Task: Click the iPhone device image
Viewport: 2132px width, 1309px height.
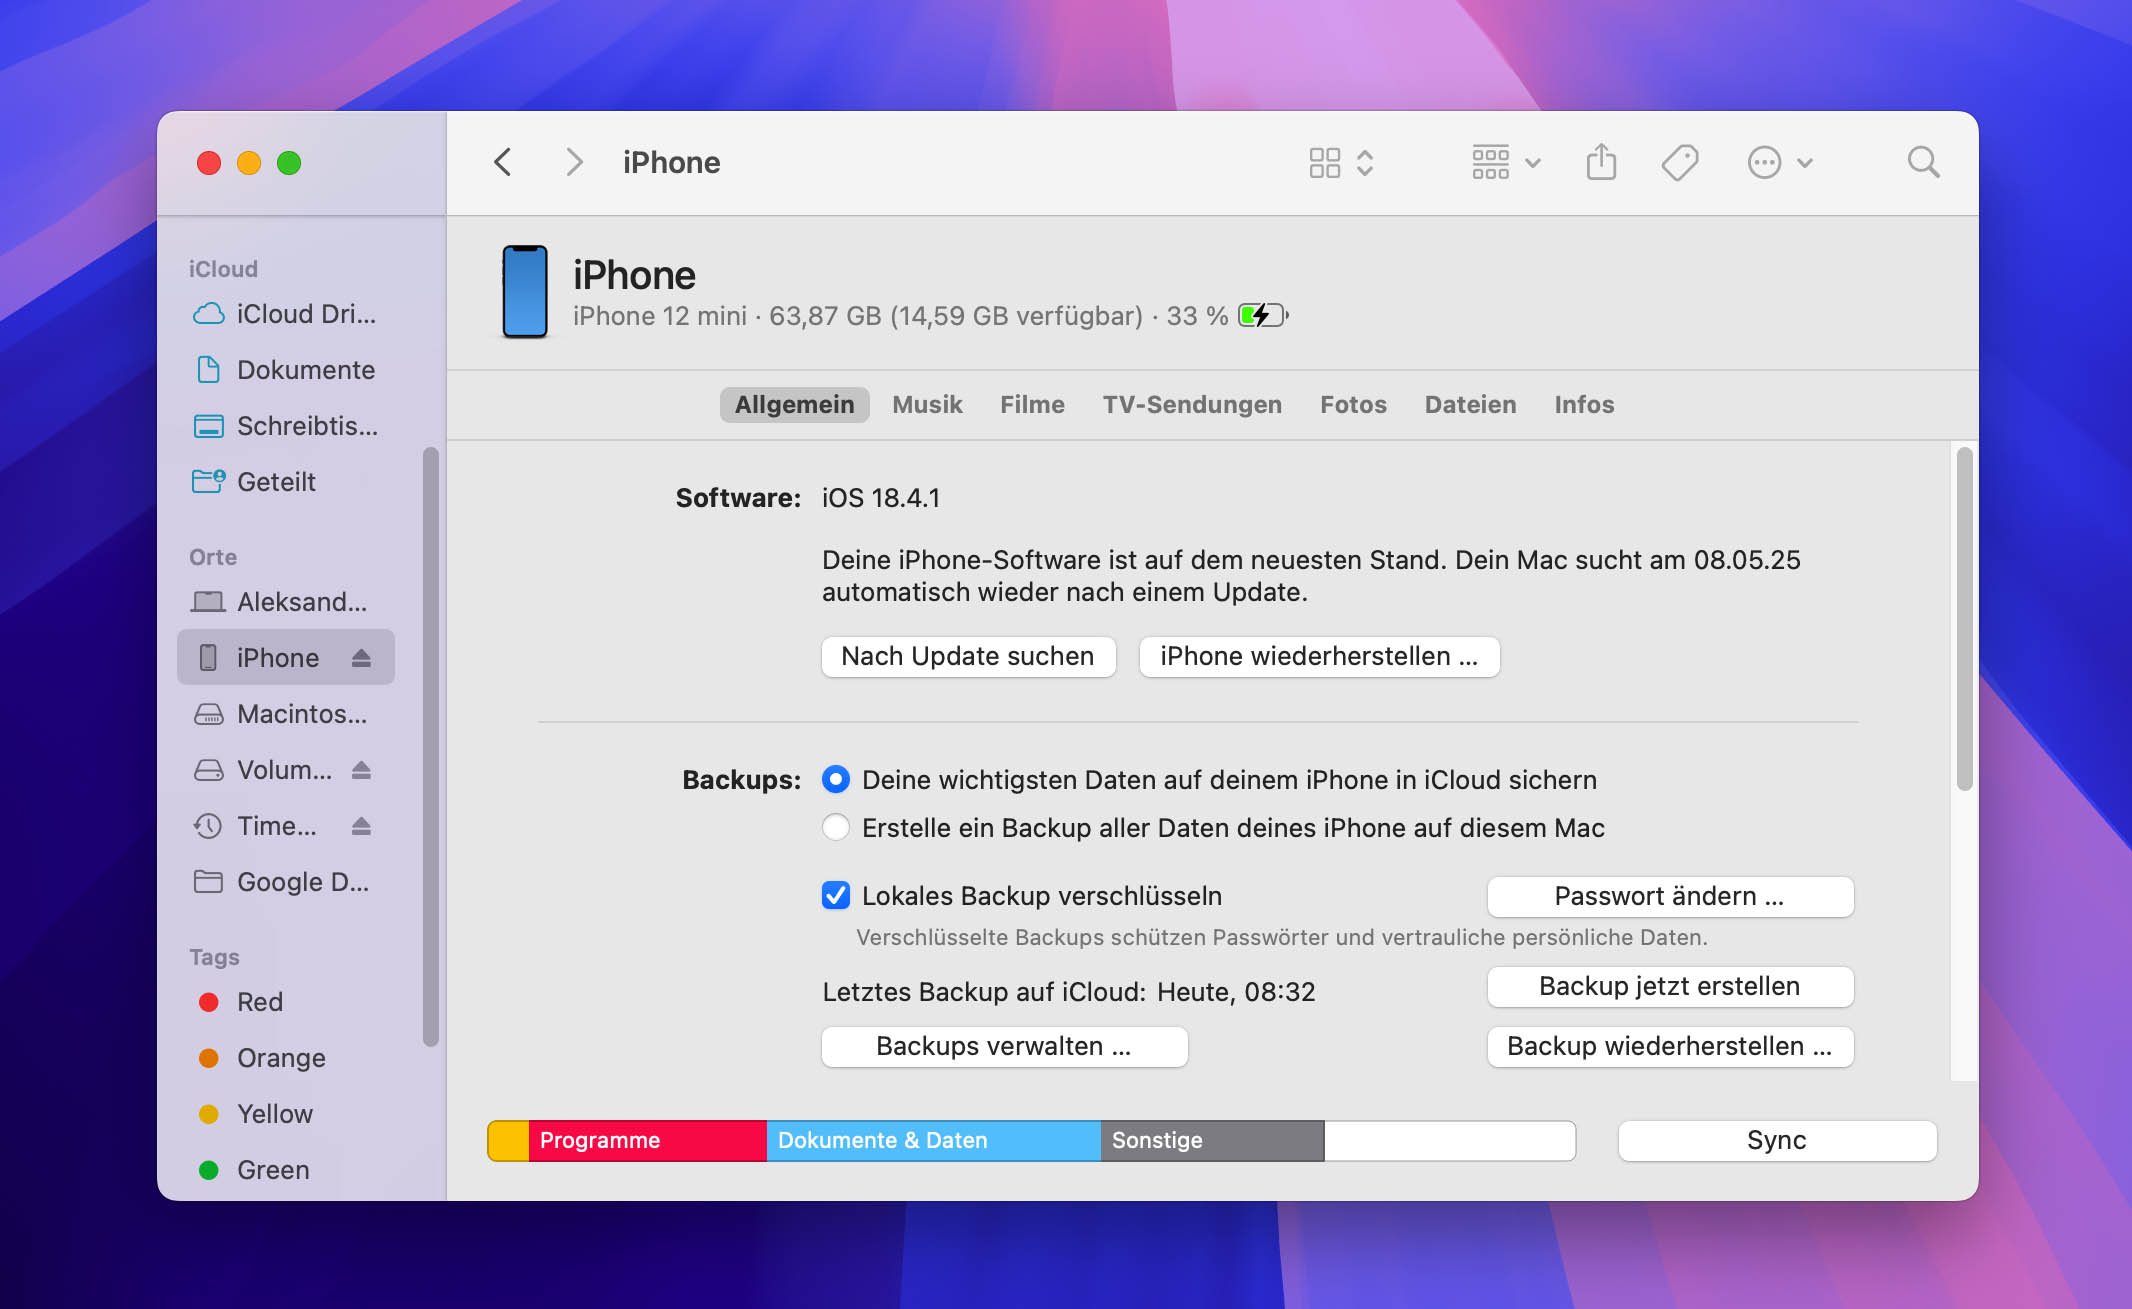Action: [x=525, y=292]
